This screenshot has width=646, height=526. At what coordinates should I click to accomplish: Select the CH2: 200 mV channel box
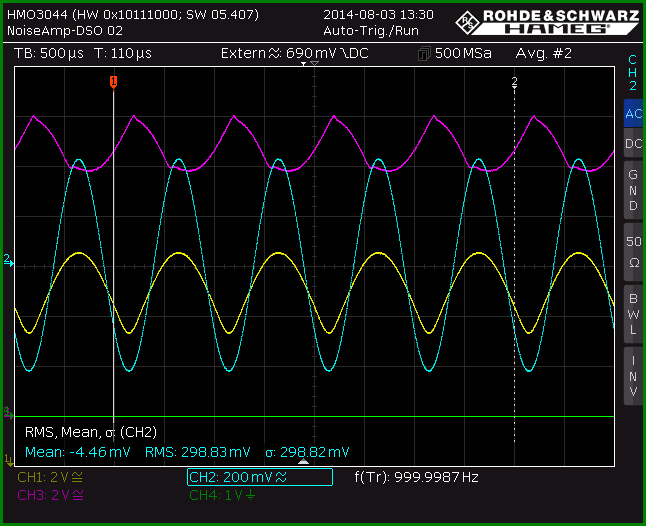pos(260,477)
